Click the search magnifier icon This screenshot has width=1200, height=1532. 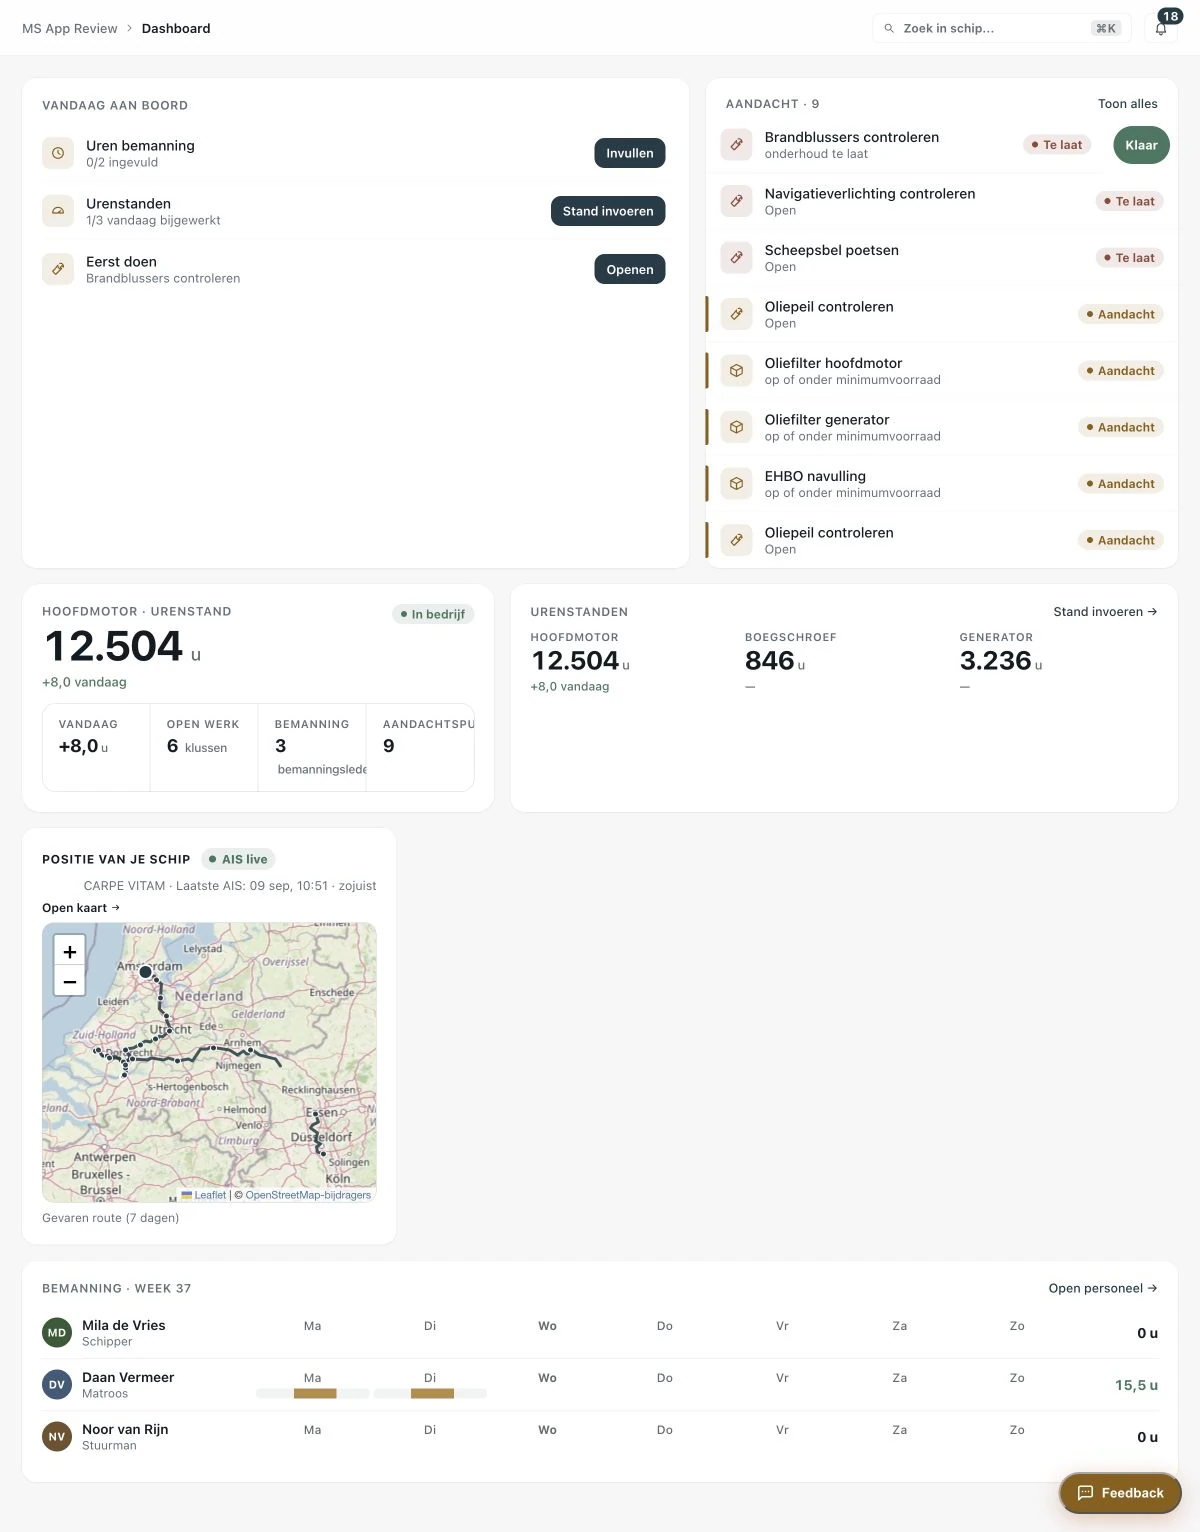889,28
